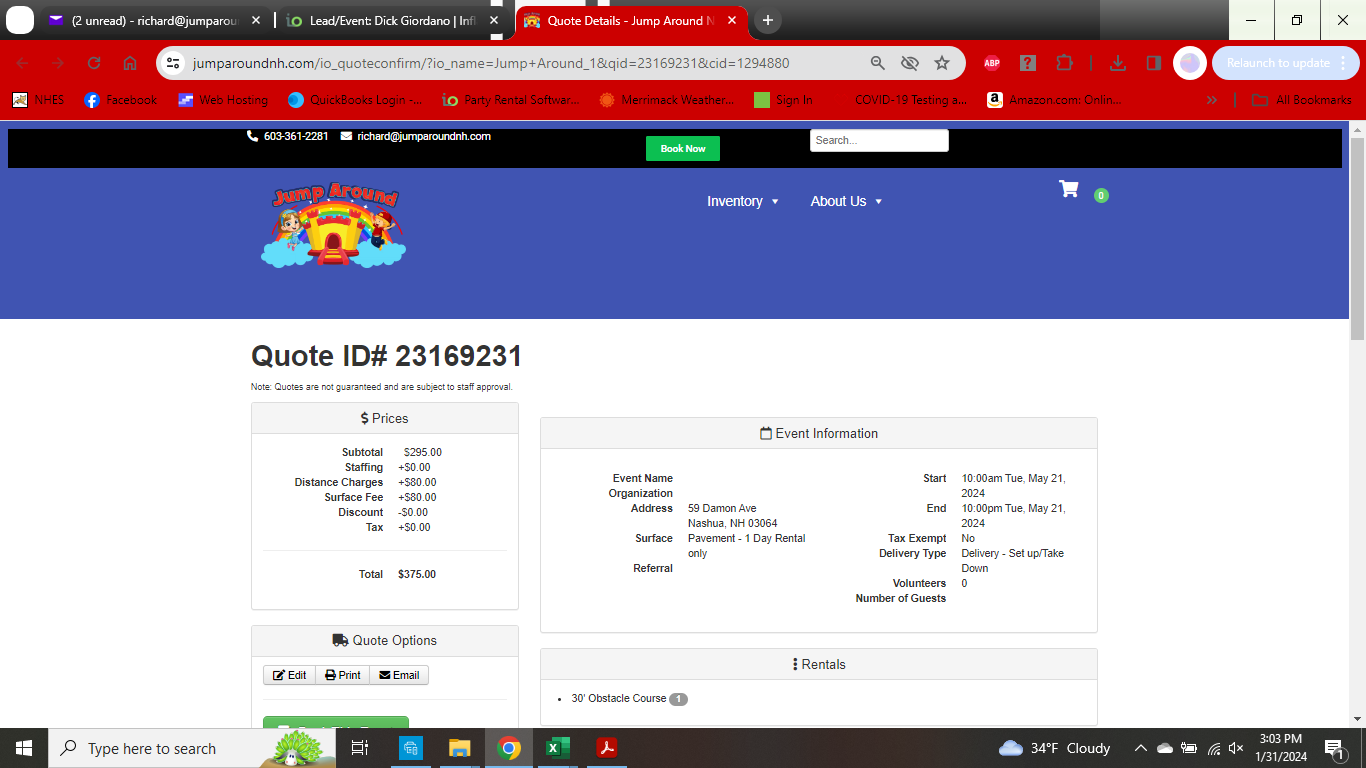Click the green Book Now button
The width and height of the screenshot is (1366, 768).
[682, 149]
